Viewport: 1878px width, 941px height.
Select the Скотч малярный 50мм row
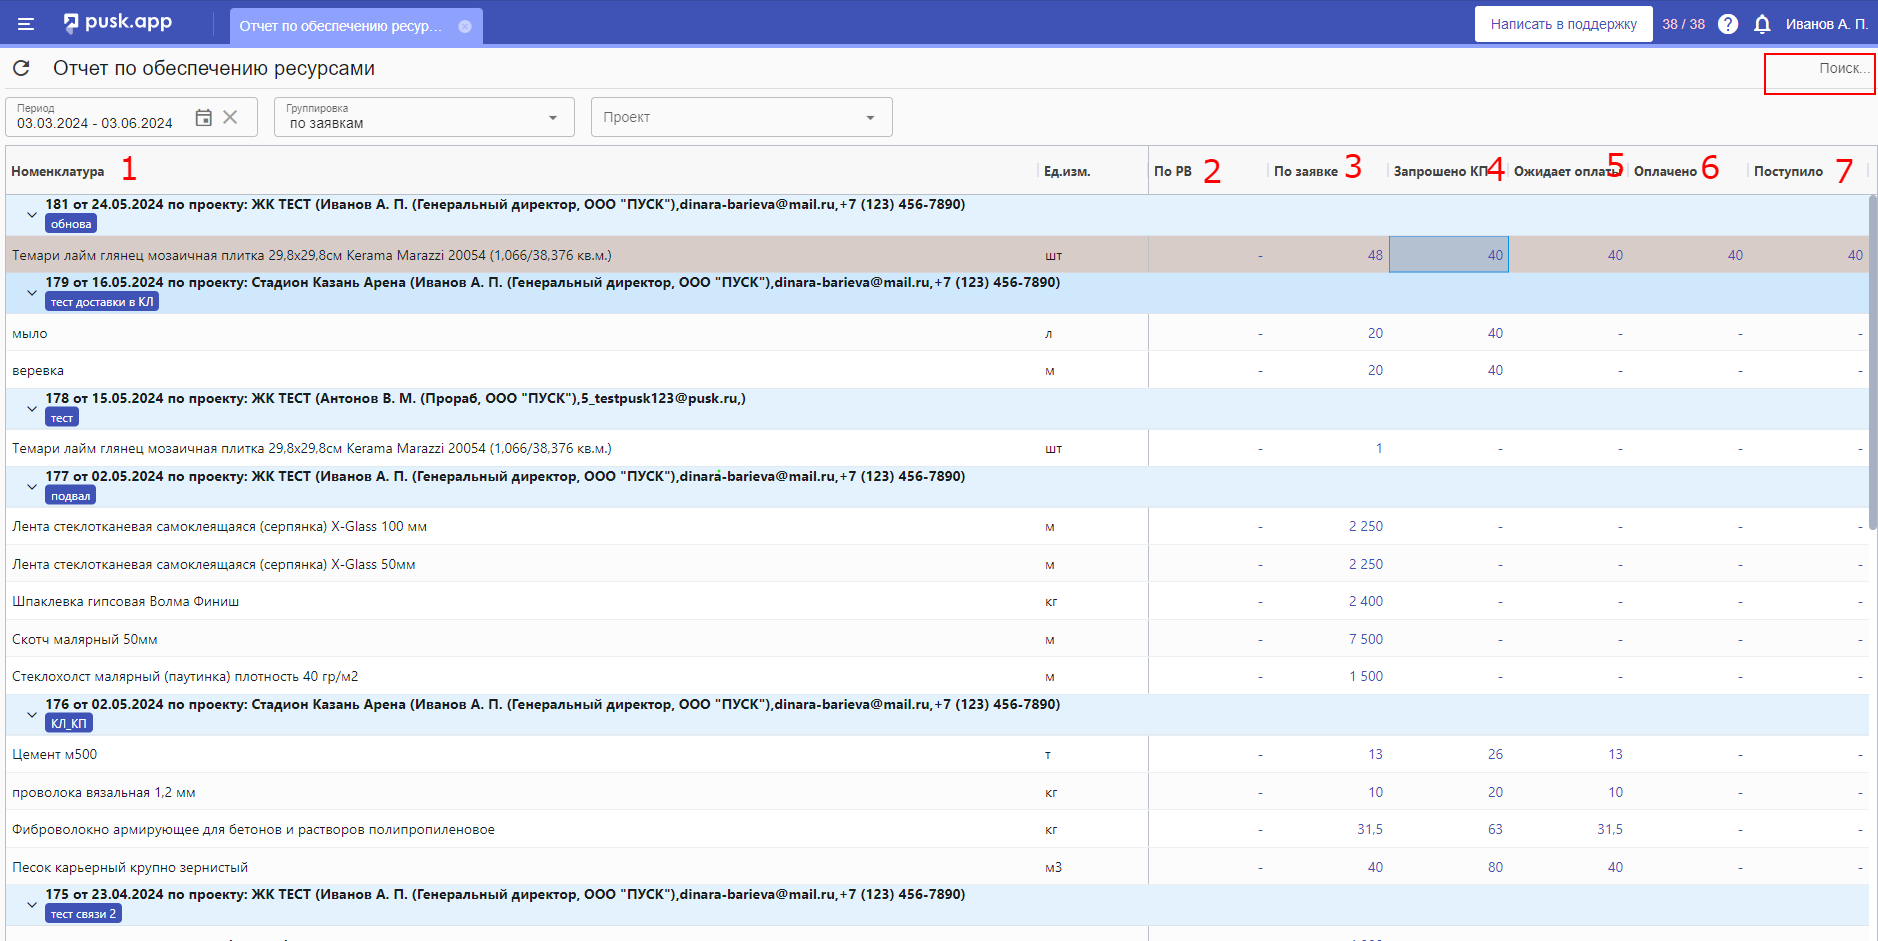[937, 639]
